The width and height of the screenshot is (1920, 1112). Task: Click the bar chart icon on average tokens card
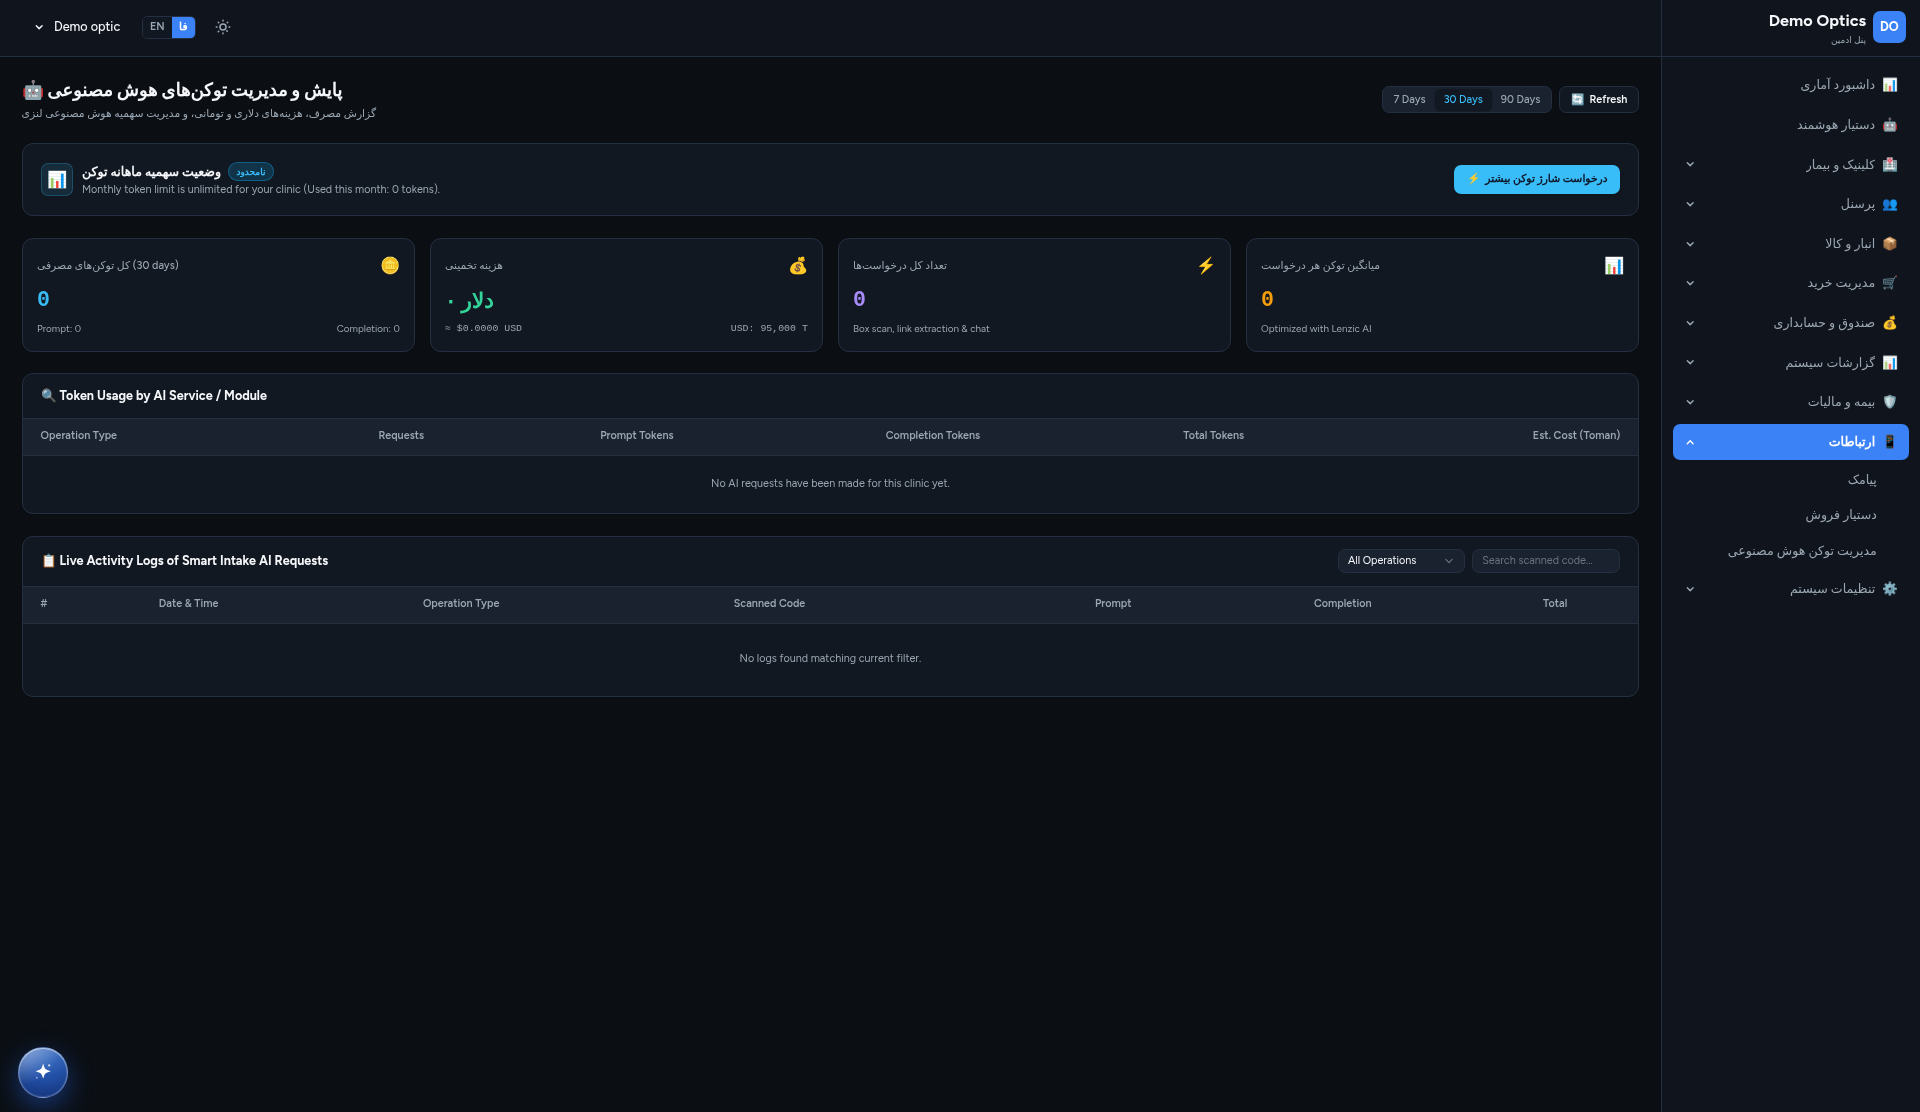pyautogui.click(x=1614, y=265)
